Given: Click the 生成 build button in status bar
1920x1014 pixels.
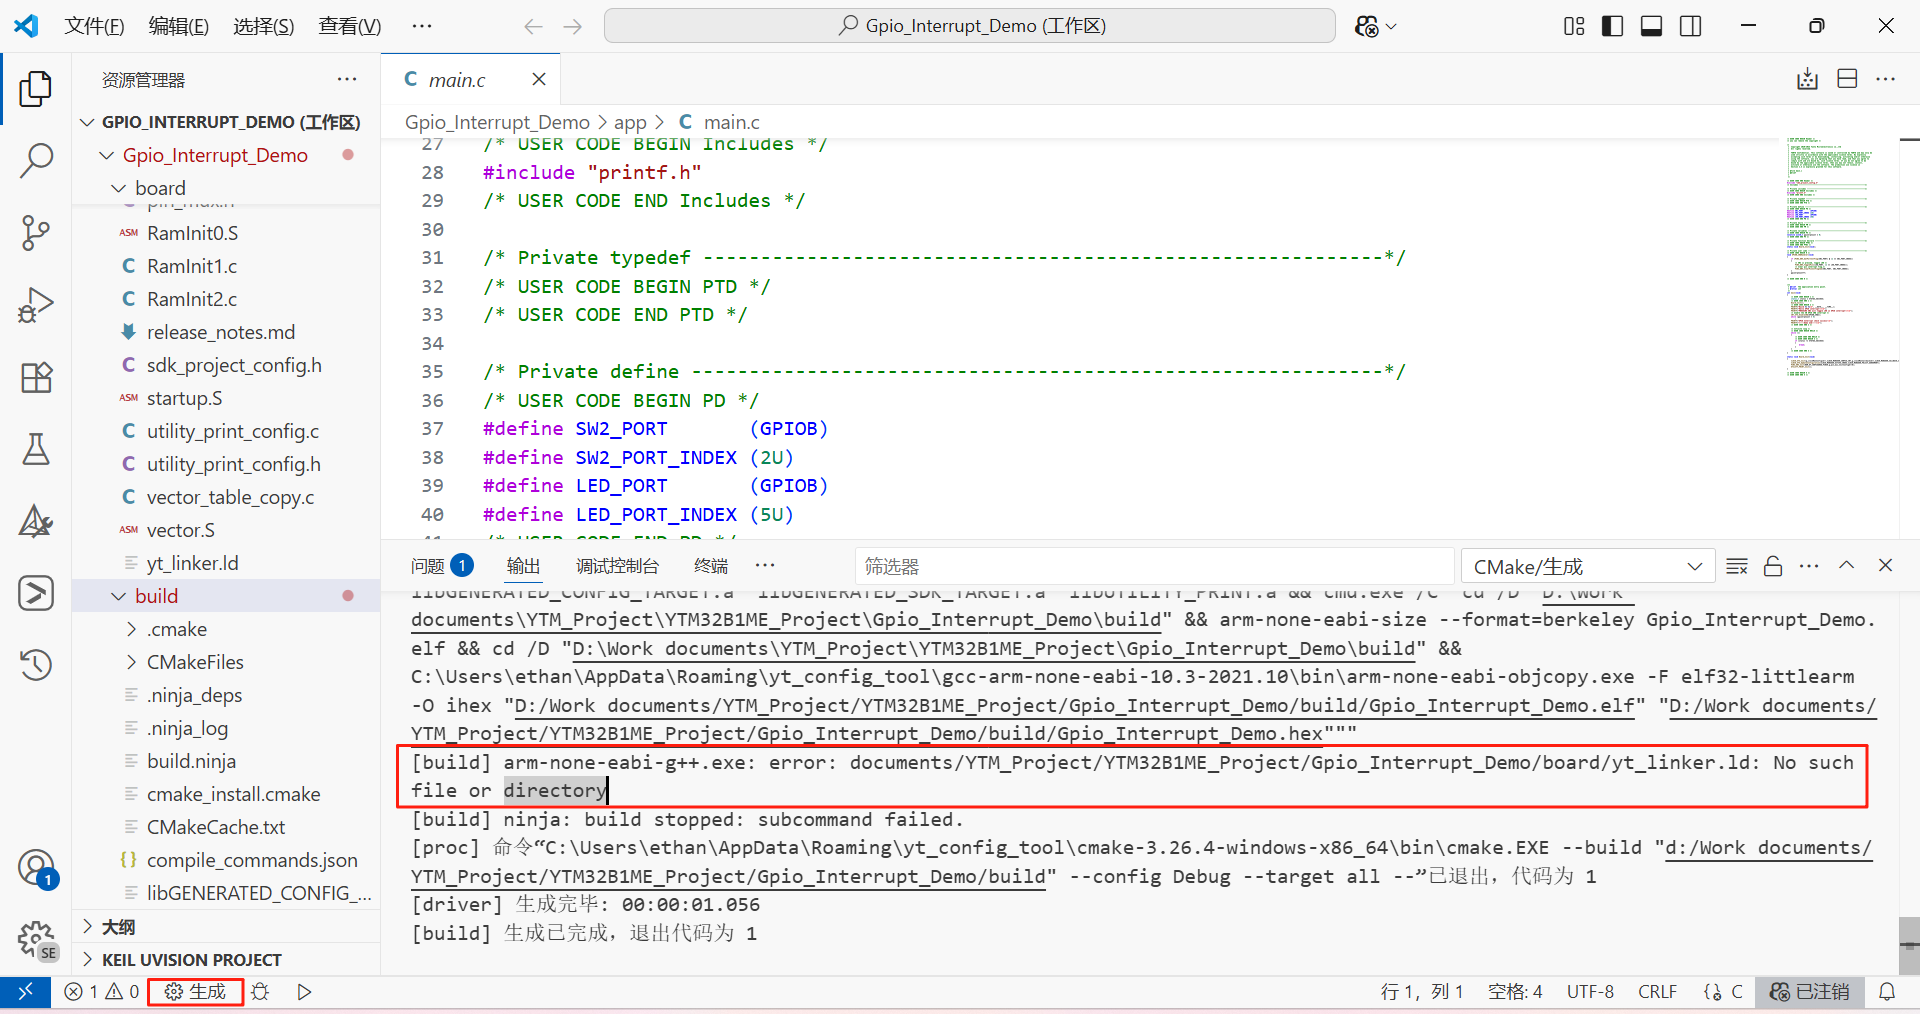Looking at the screenshot, I should coord(196,992).
